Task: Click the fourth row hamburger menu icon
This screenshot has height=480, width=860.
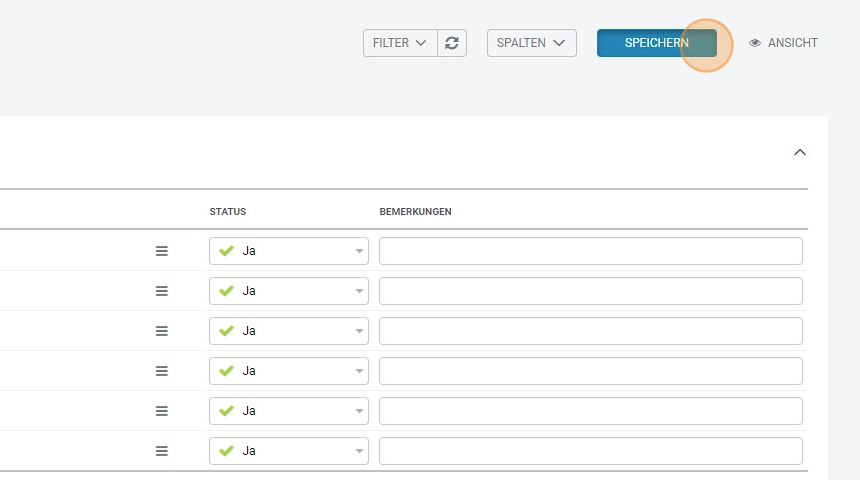Action: coord(162,371)
